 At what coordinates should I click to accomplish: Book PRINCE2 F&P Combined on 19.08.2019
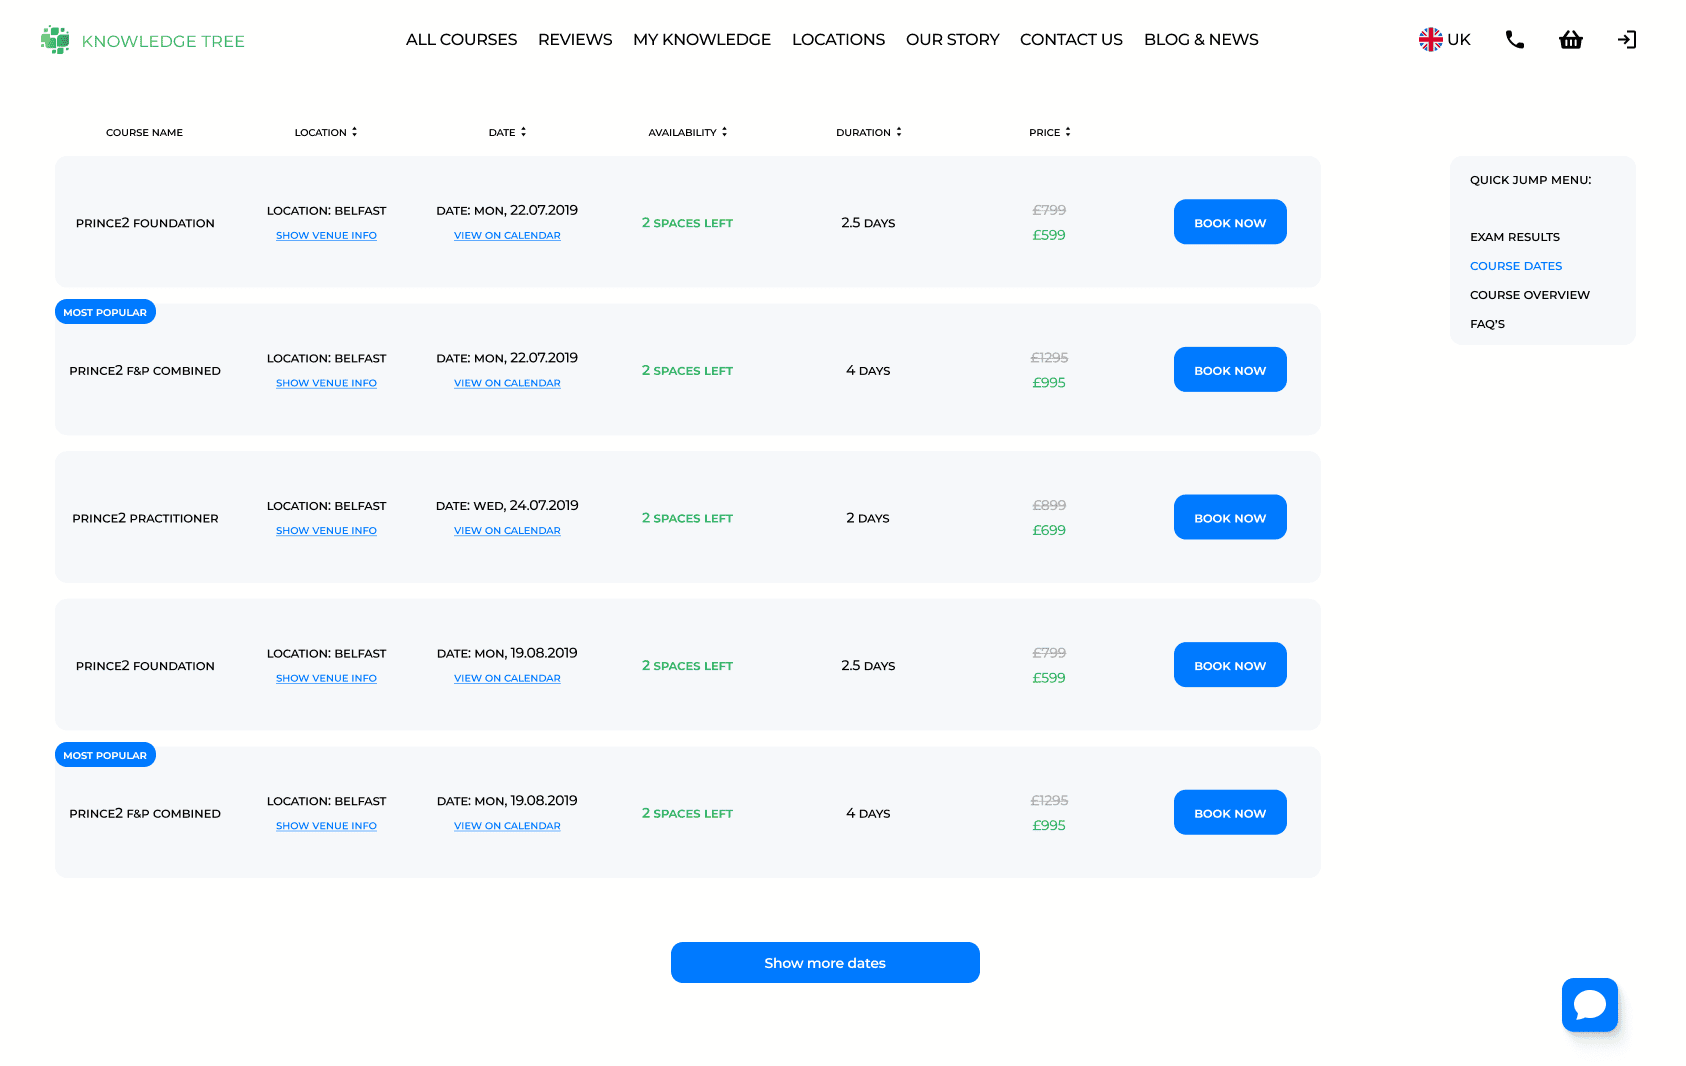tap(1230, 813)
